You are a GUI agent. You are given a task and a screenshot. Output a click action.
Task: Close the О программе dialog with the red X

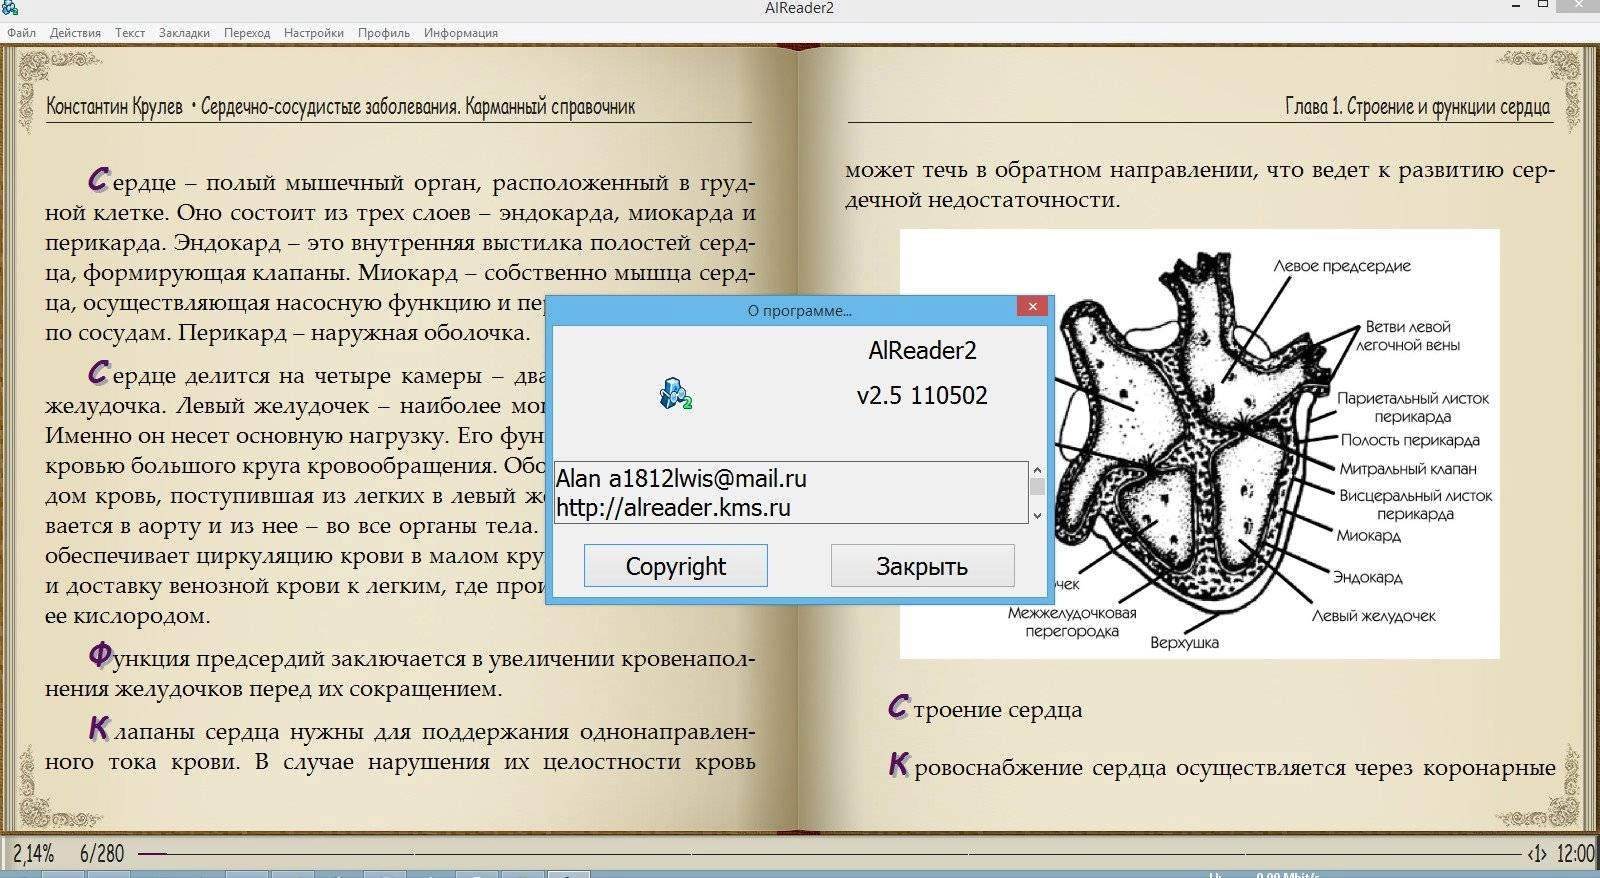pyautogui.click(x=1032, y=306)
